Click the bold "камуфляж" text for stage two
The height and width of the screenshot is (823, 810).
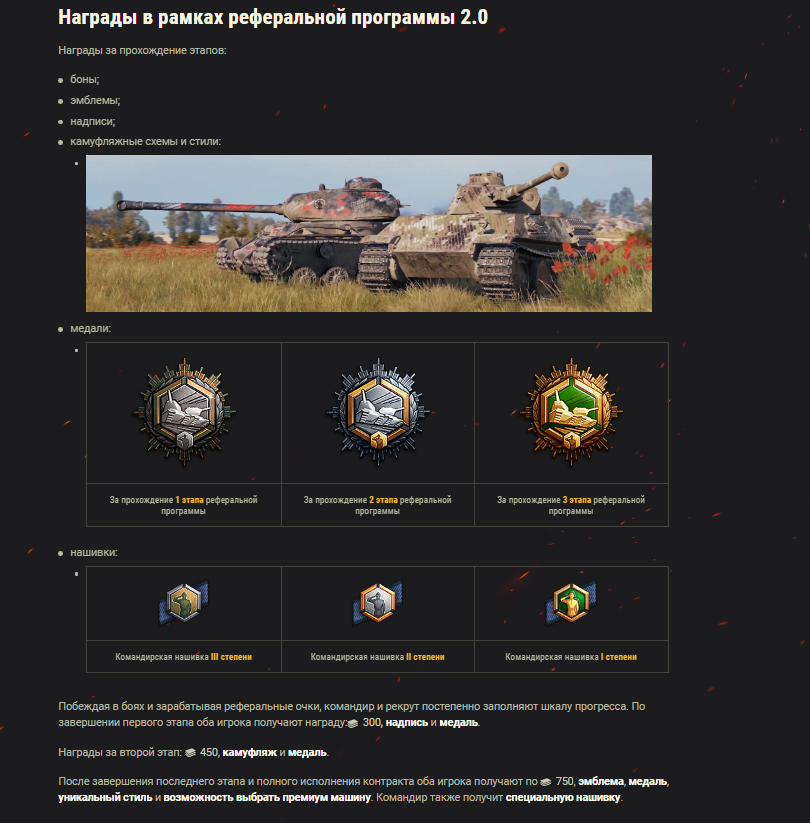pos(249,752)
